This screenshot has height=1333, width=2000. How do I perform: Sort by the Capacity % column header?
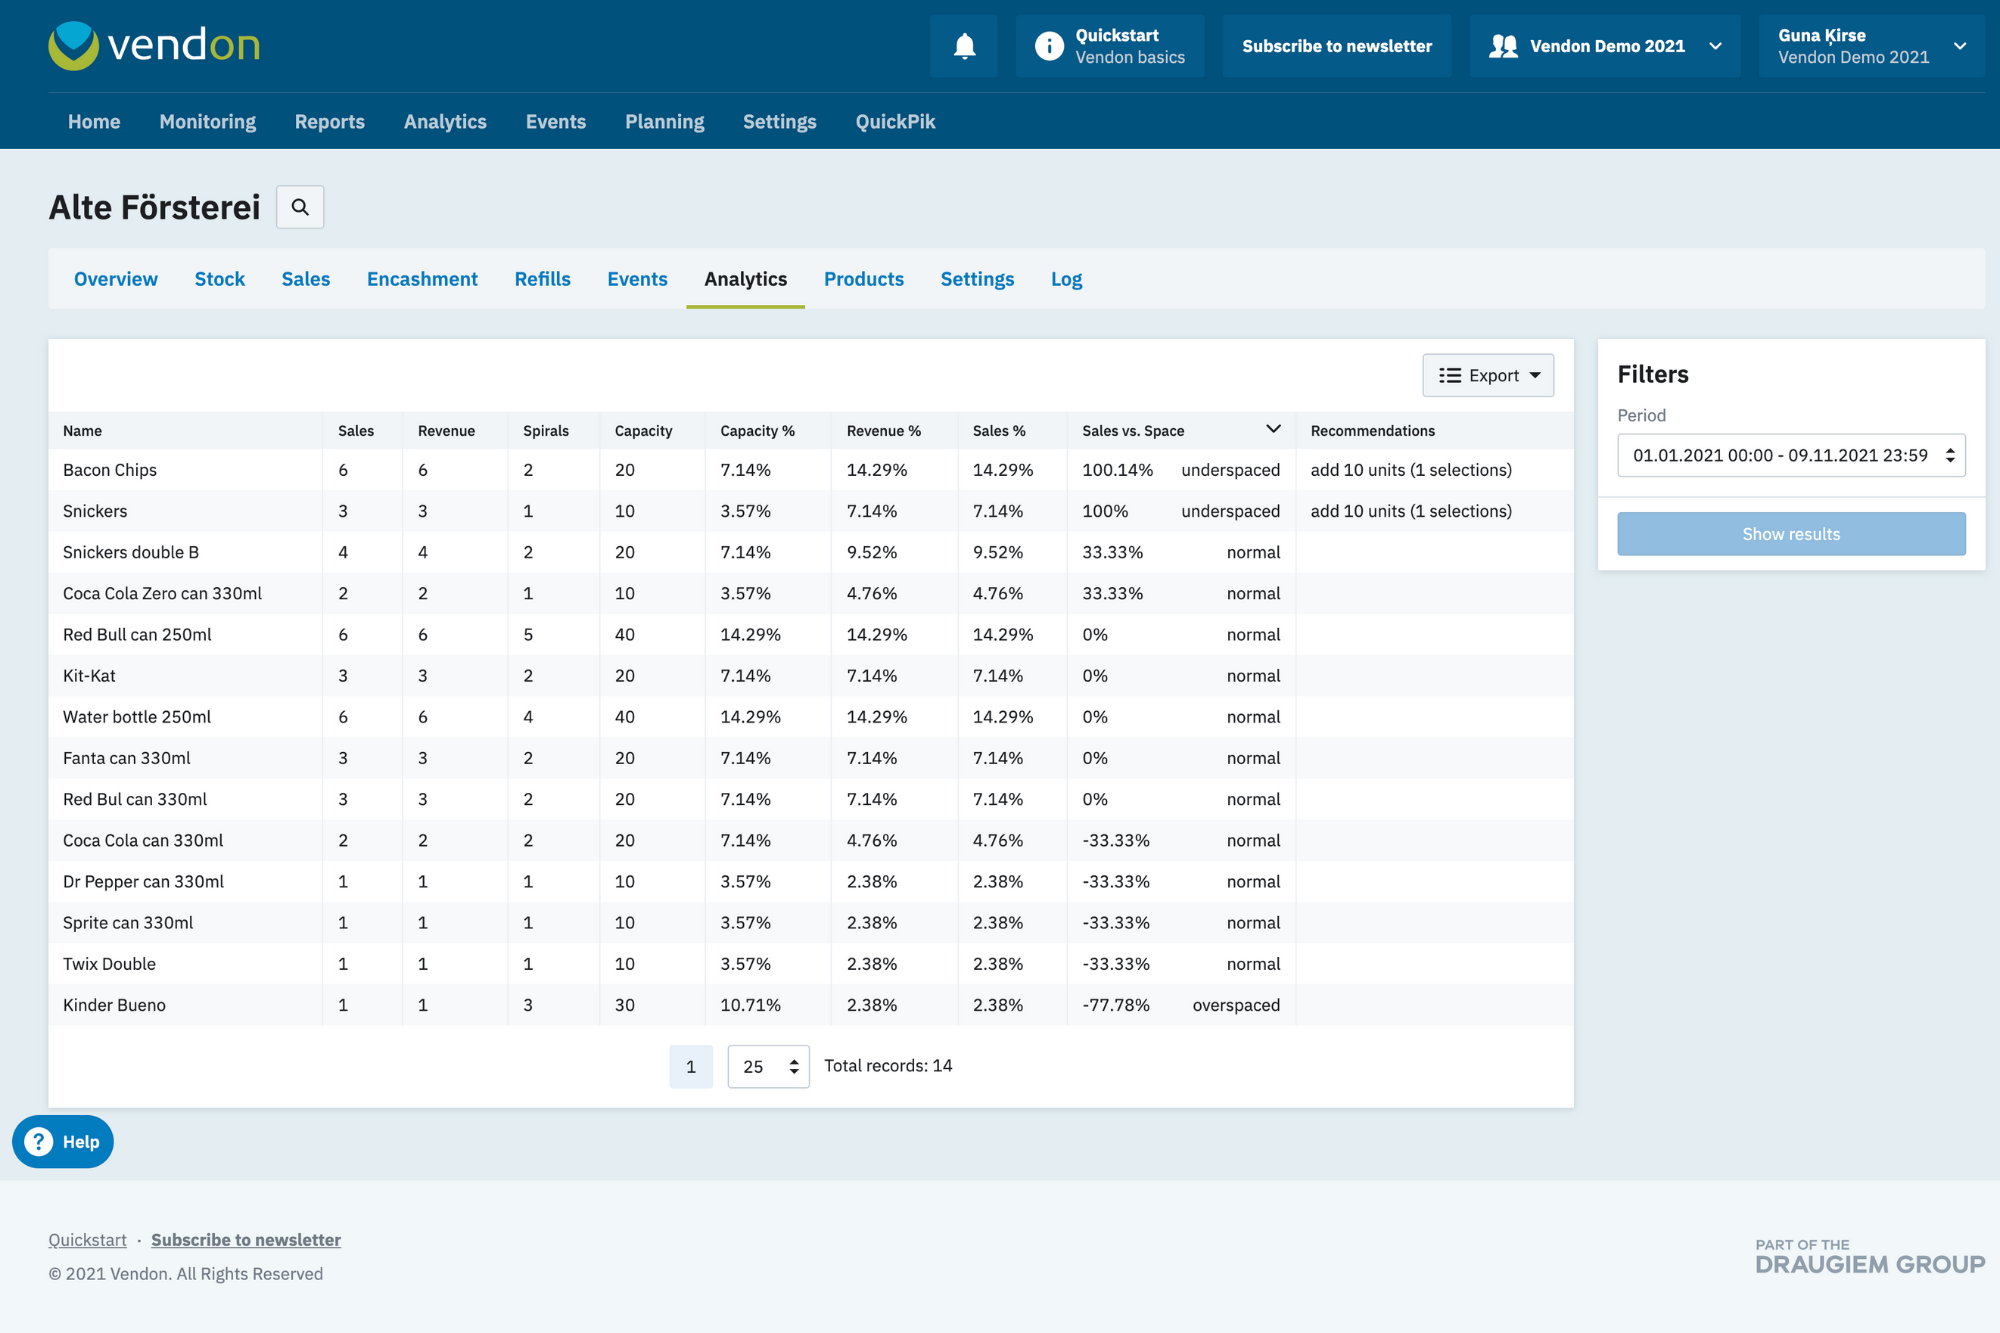tap(757, 430)
